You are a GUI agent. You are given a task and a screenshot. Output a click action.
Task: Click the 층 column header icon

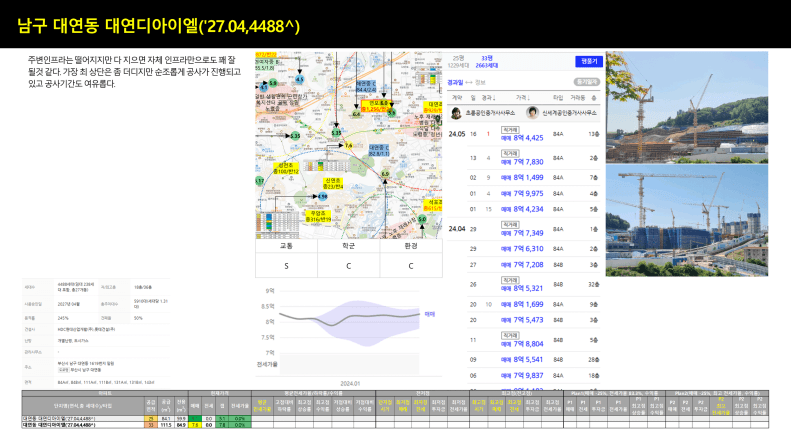(x=594, y=97)
